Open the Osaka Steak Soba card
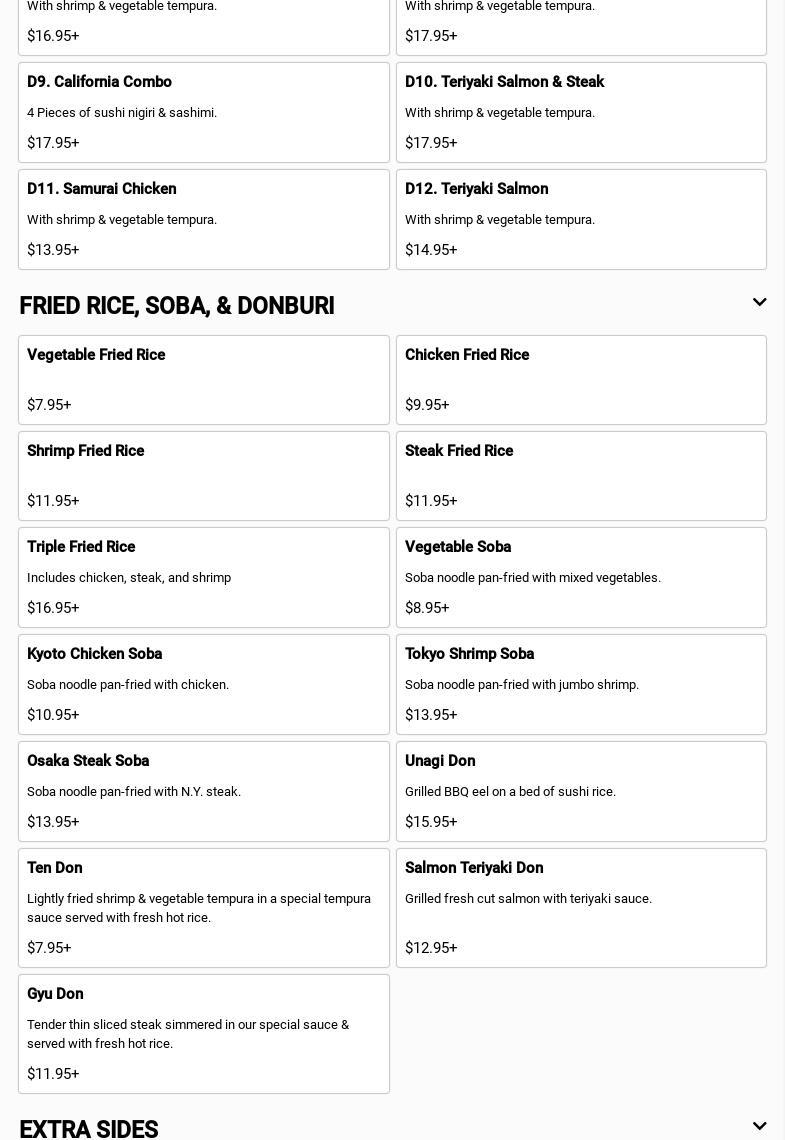Screen dimensions: 785x1140 pos(203,791)
